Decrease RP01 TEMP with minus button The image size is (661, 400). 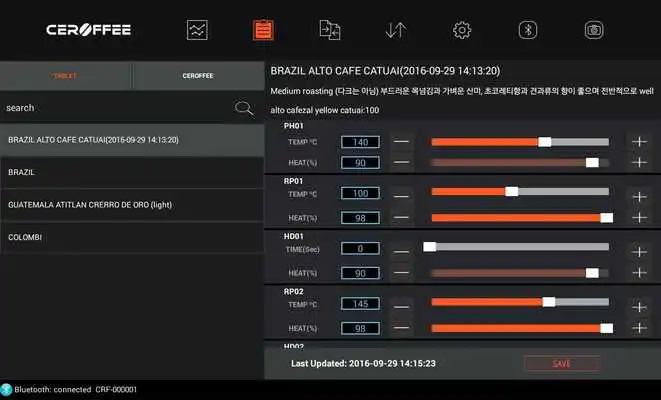pyautogui.click(x=401, y=196)
